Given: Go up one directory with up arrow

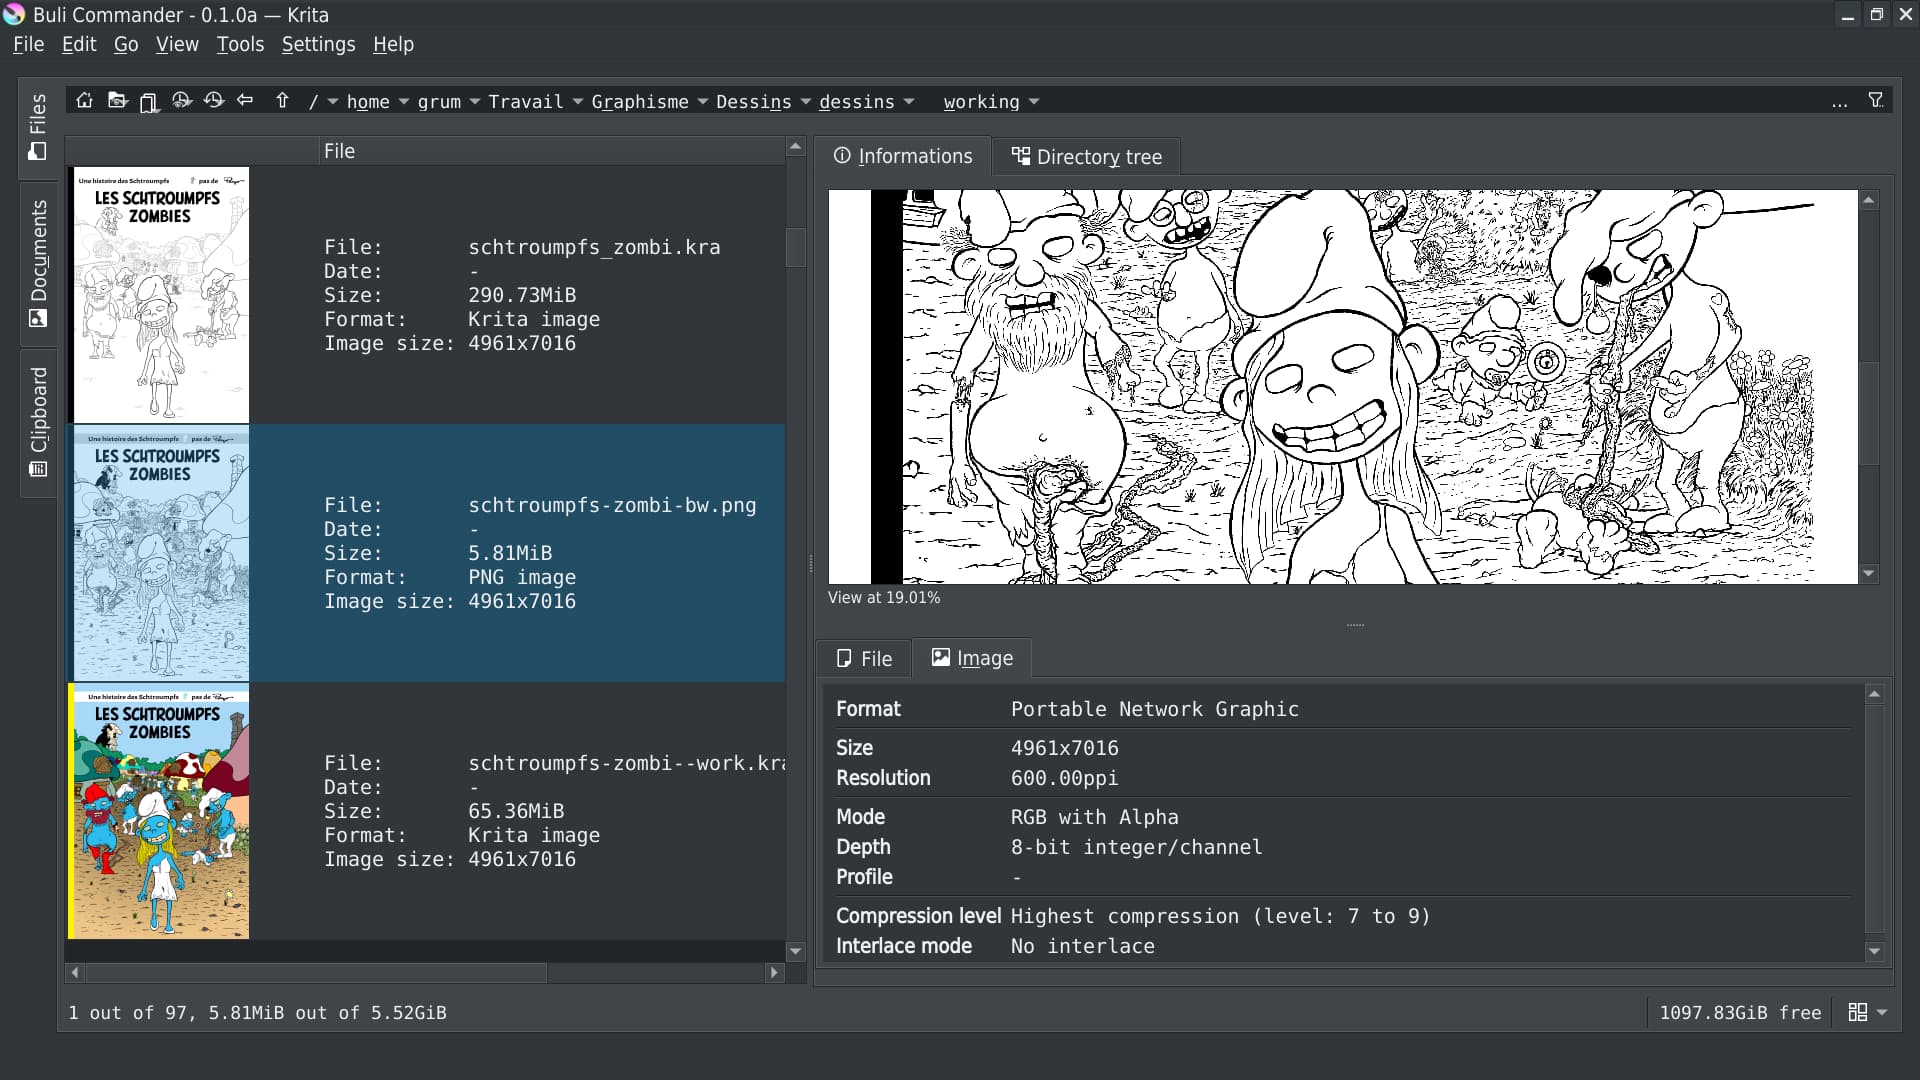Looking at the screenshot, I should (282, 101).
